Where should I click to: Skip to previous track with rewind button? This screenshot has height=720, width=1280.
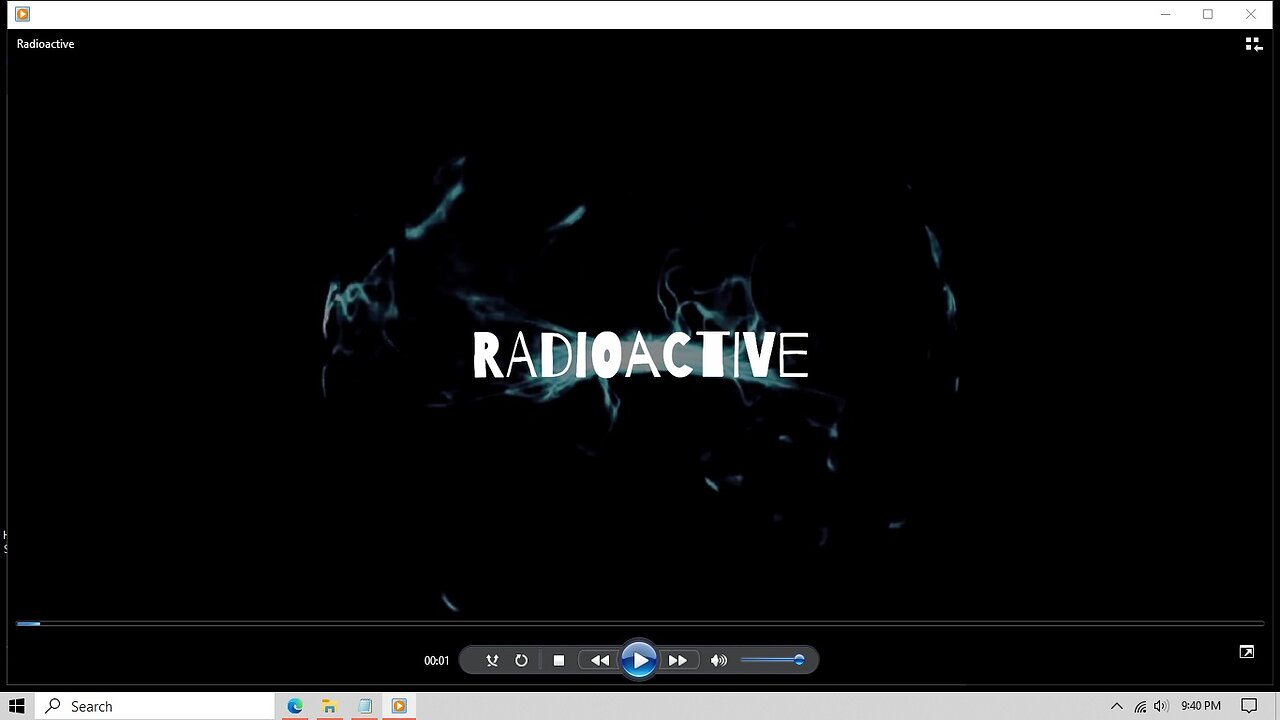coord(599,660)
